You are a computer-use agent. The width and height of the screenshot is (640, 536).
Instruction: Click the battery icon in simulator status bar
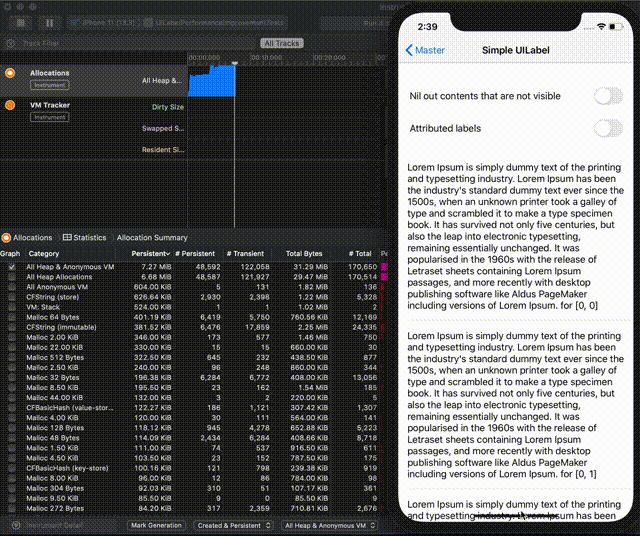[x=616, y=27]
